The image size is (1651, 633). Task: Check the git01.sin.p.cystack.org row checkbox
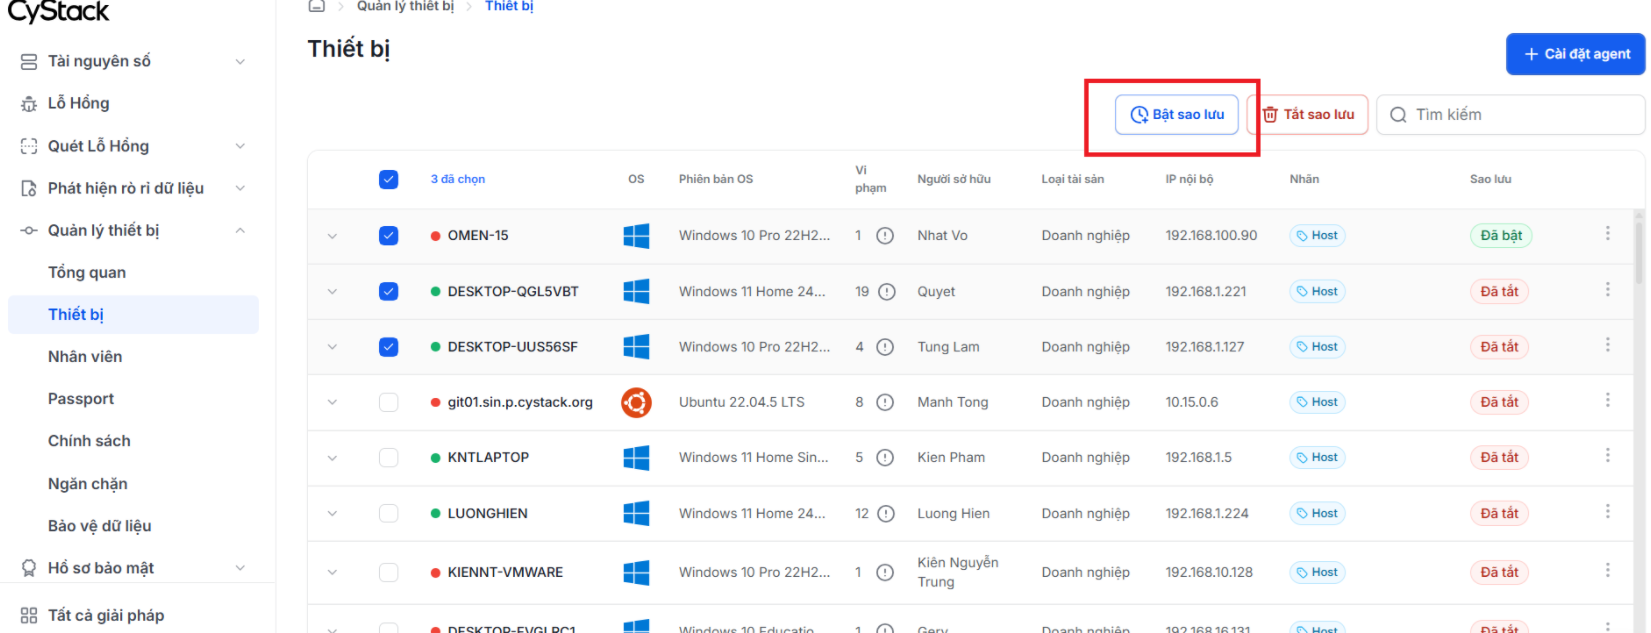(389, 402)
